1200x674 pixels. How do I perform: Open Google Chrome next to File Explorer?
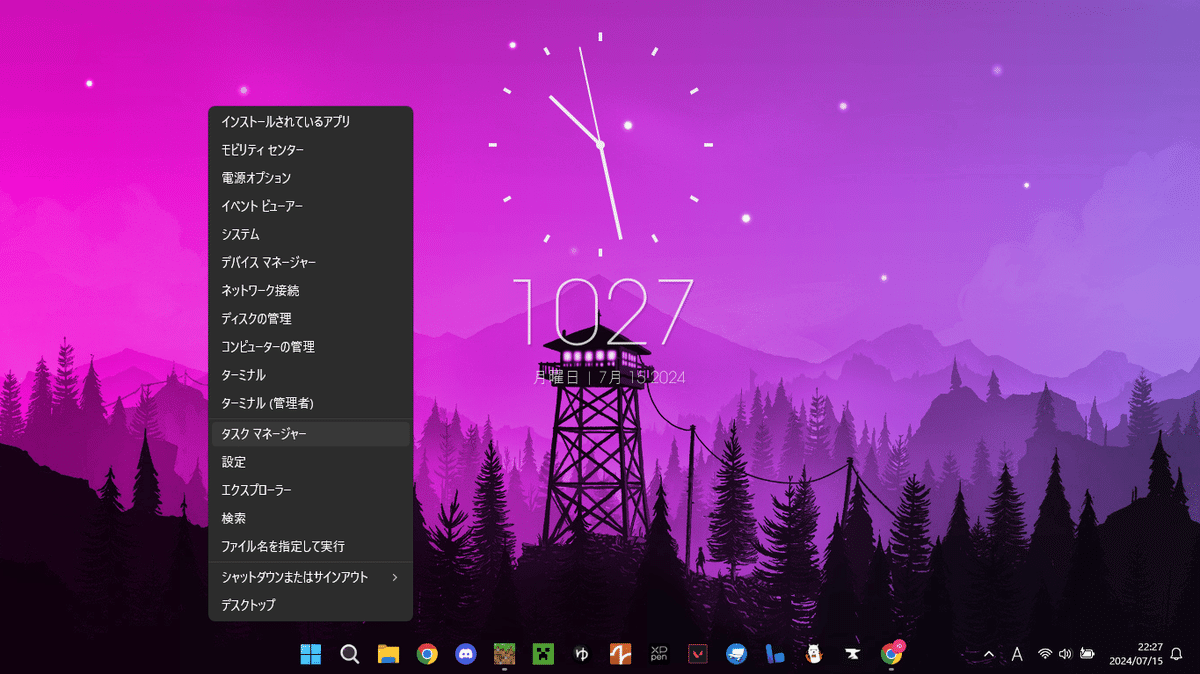coord(427,654)
